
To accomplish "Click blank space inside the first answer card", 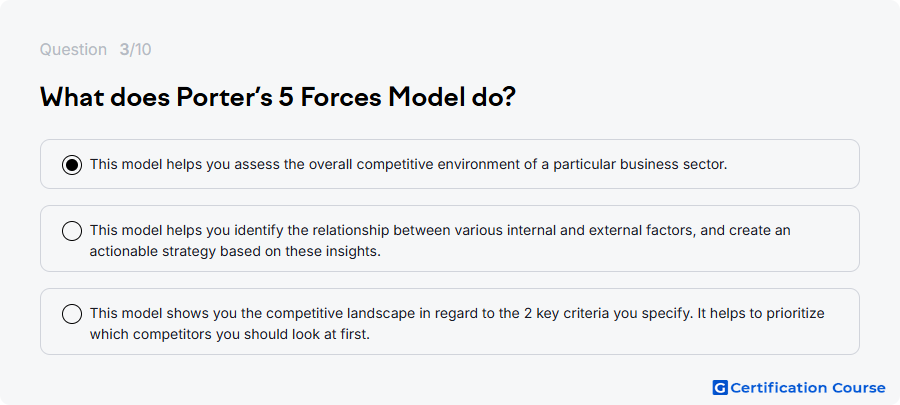I will 792,165.
